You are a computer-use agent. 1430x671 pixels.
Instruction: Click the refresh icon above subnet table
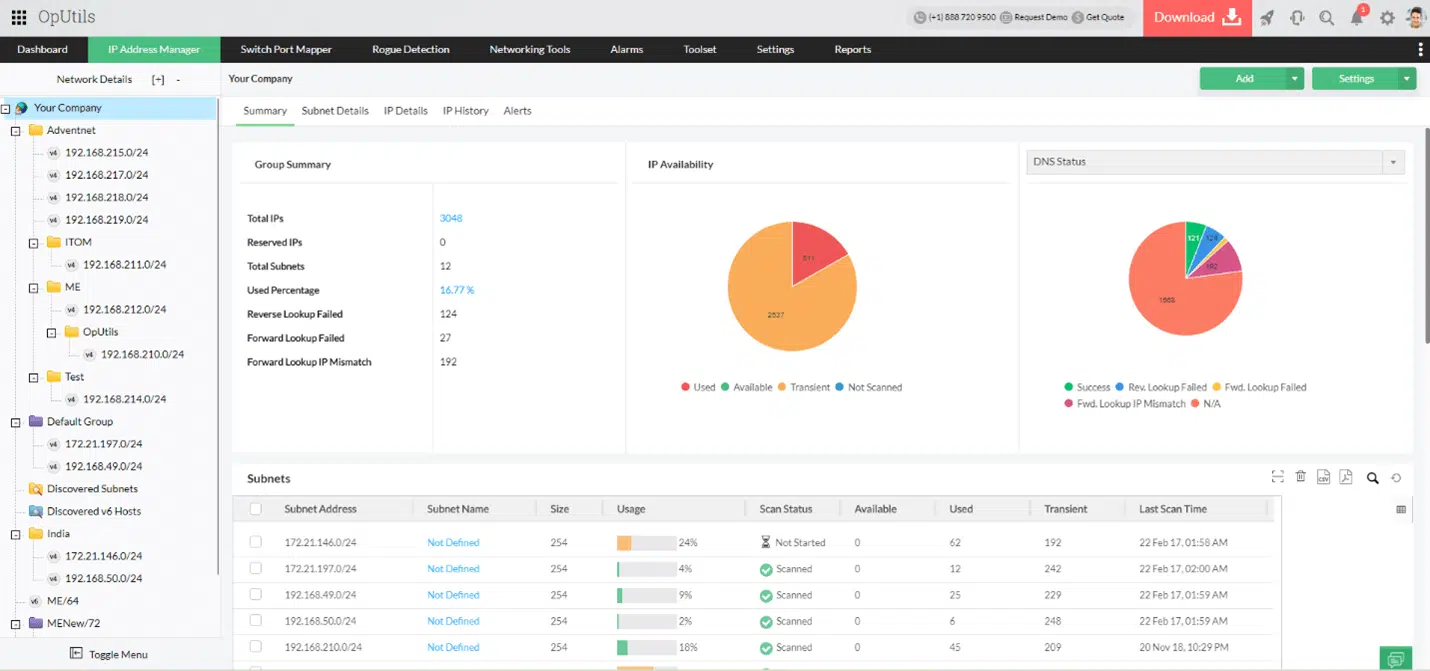pos(1396,478)
